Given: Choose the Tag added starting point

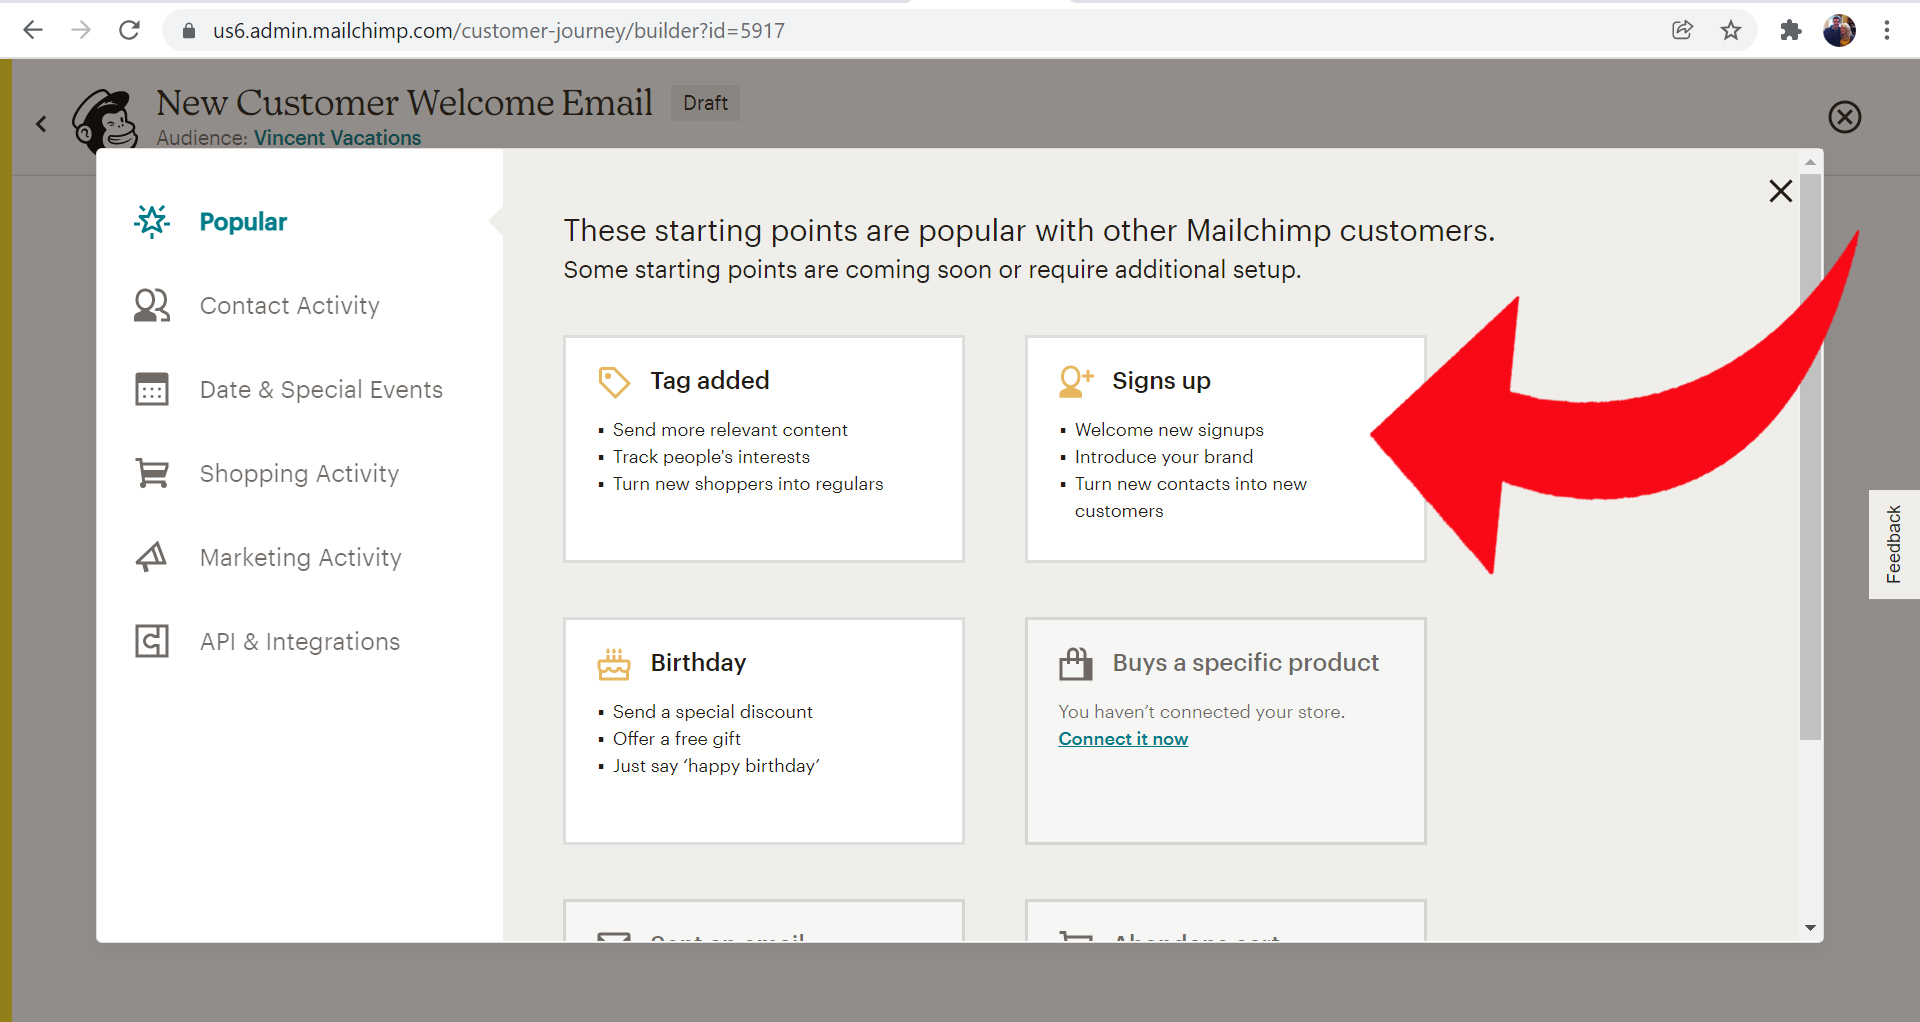Looking at the screenshot, I should point(764,449).
